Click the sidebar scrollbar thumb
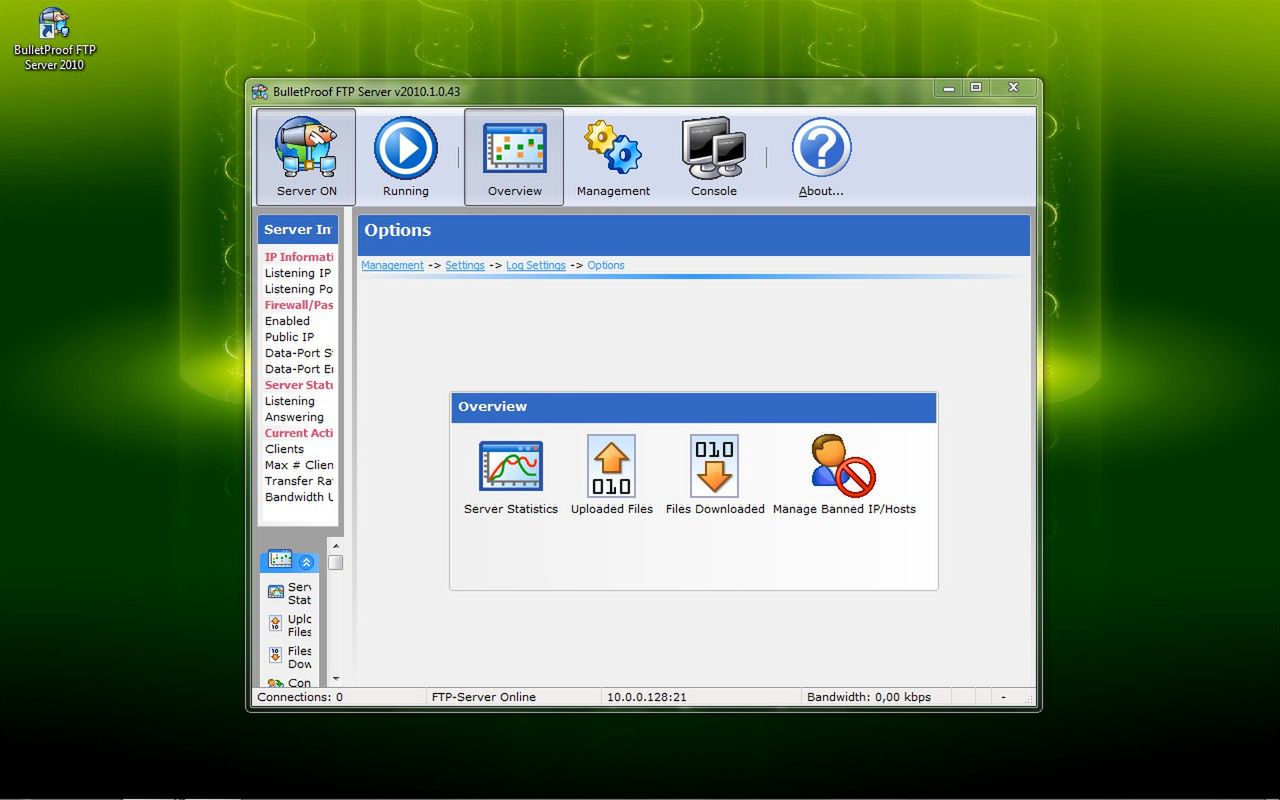Image resolution: width=1280 pixels, height=800 pixels. pyautogui.click(x=336, y=562)
